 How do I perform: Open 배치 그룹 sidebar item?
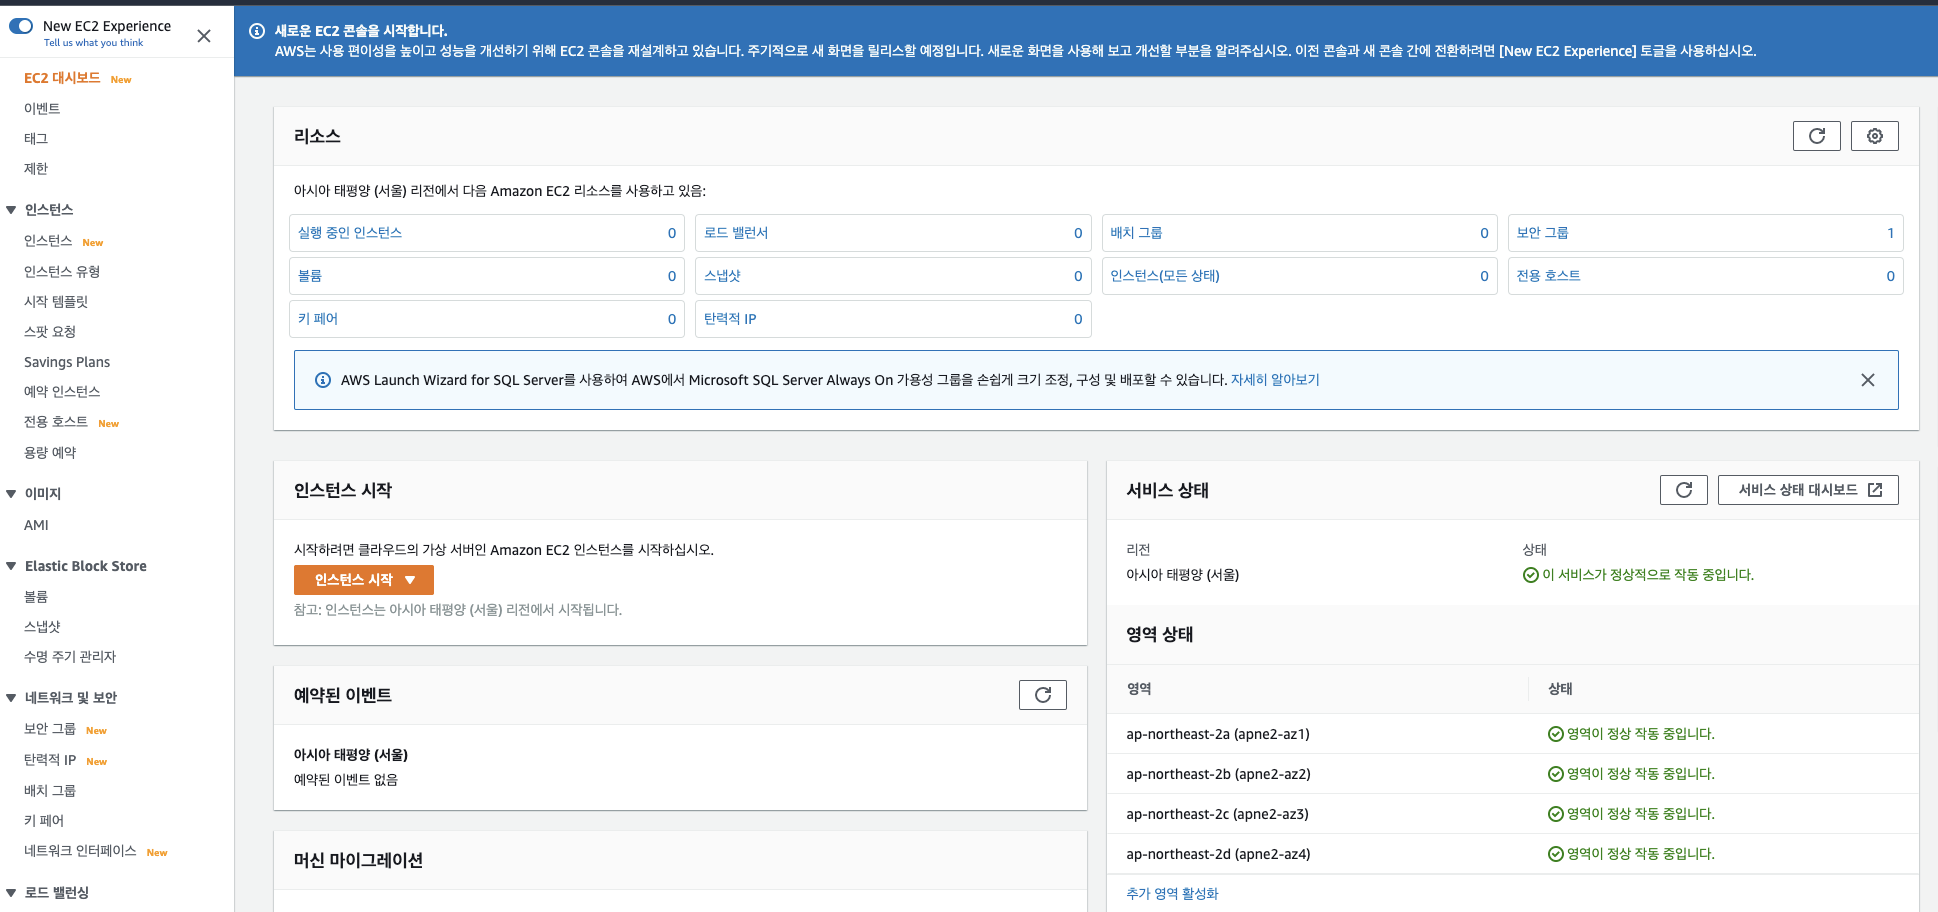pos(50,790)
